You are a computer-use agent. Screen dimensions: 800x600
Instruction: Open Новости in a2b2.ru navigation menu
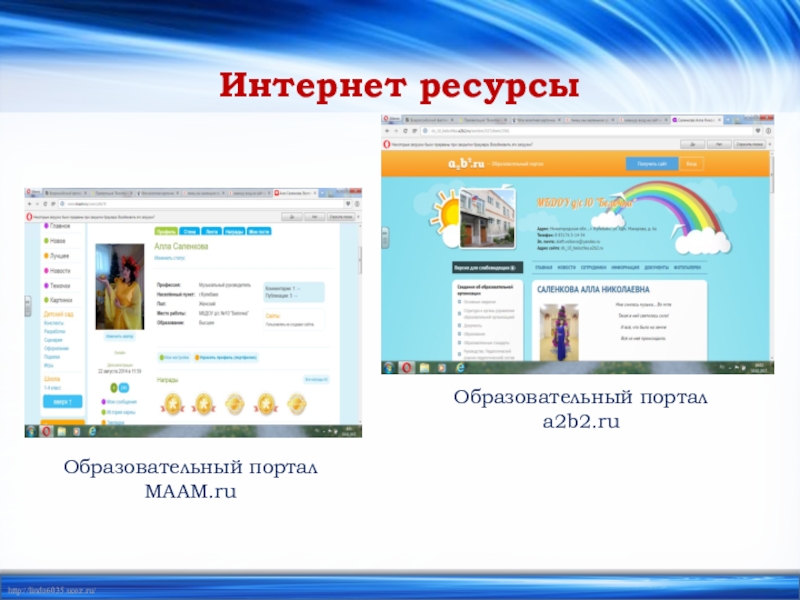coord(566,267)
